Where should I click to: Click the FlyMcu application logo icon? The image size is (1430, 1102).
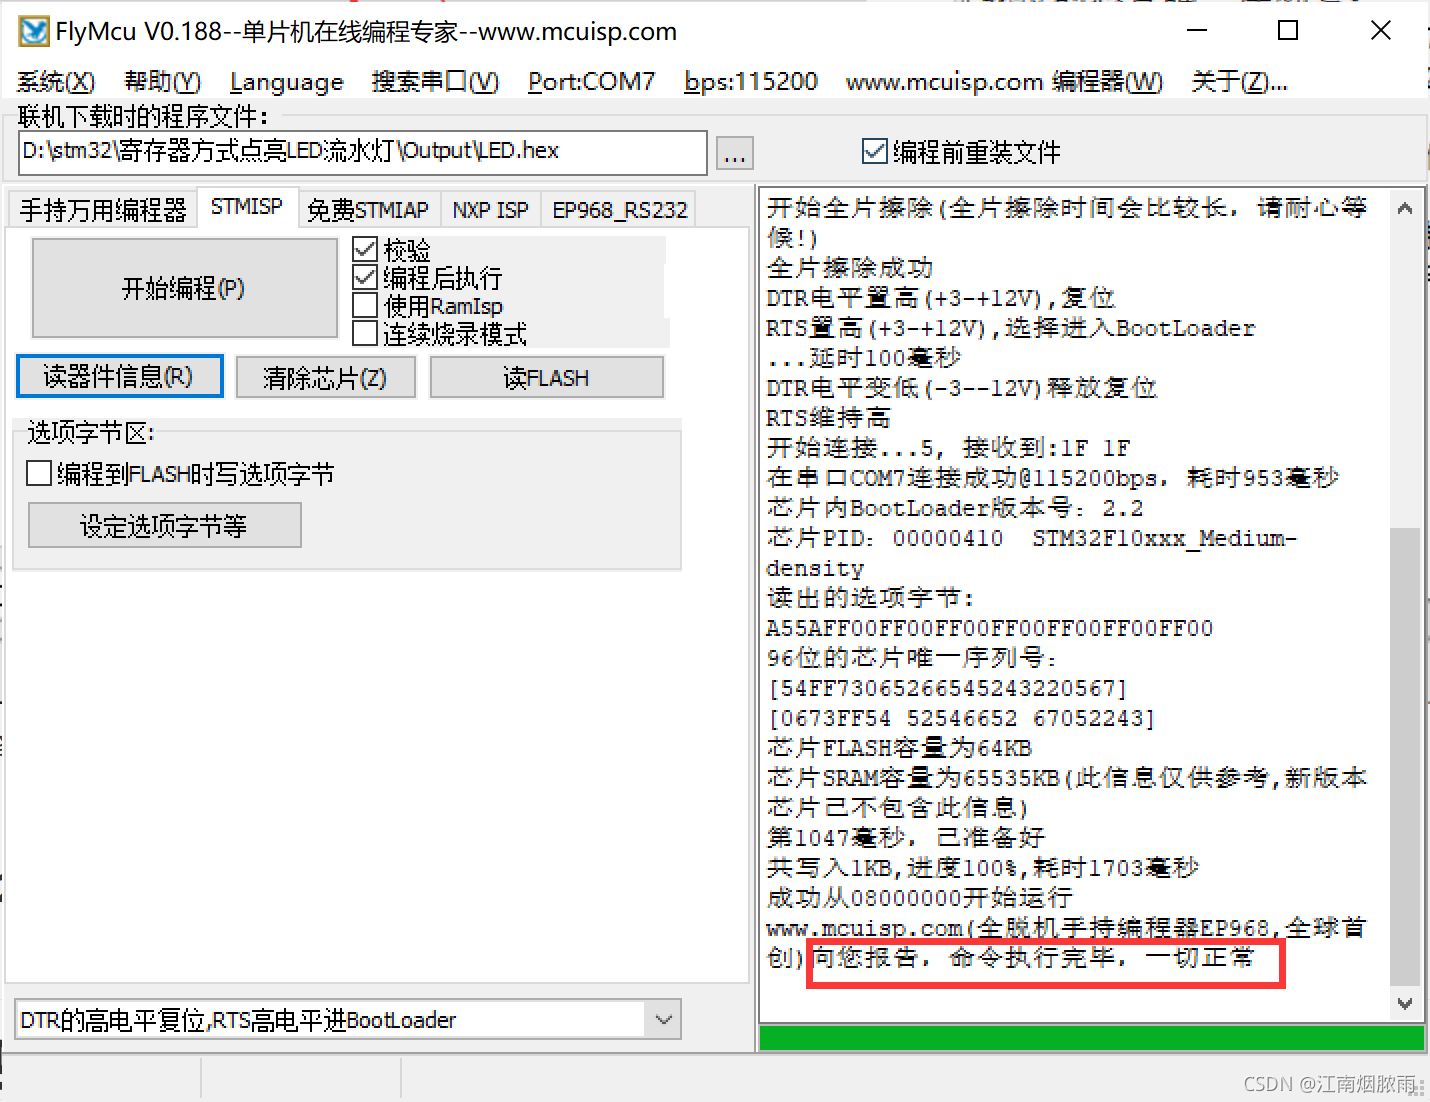[x=32, y=31]
